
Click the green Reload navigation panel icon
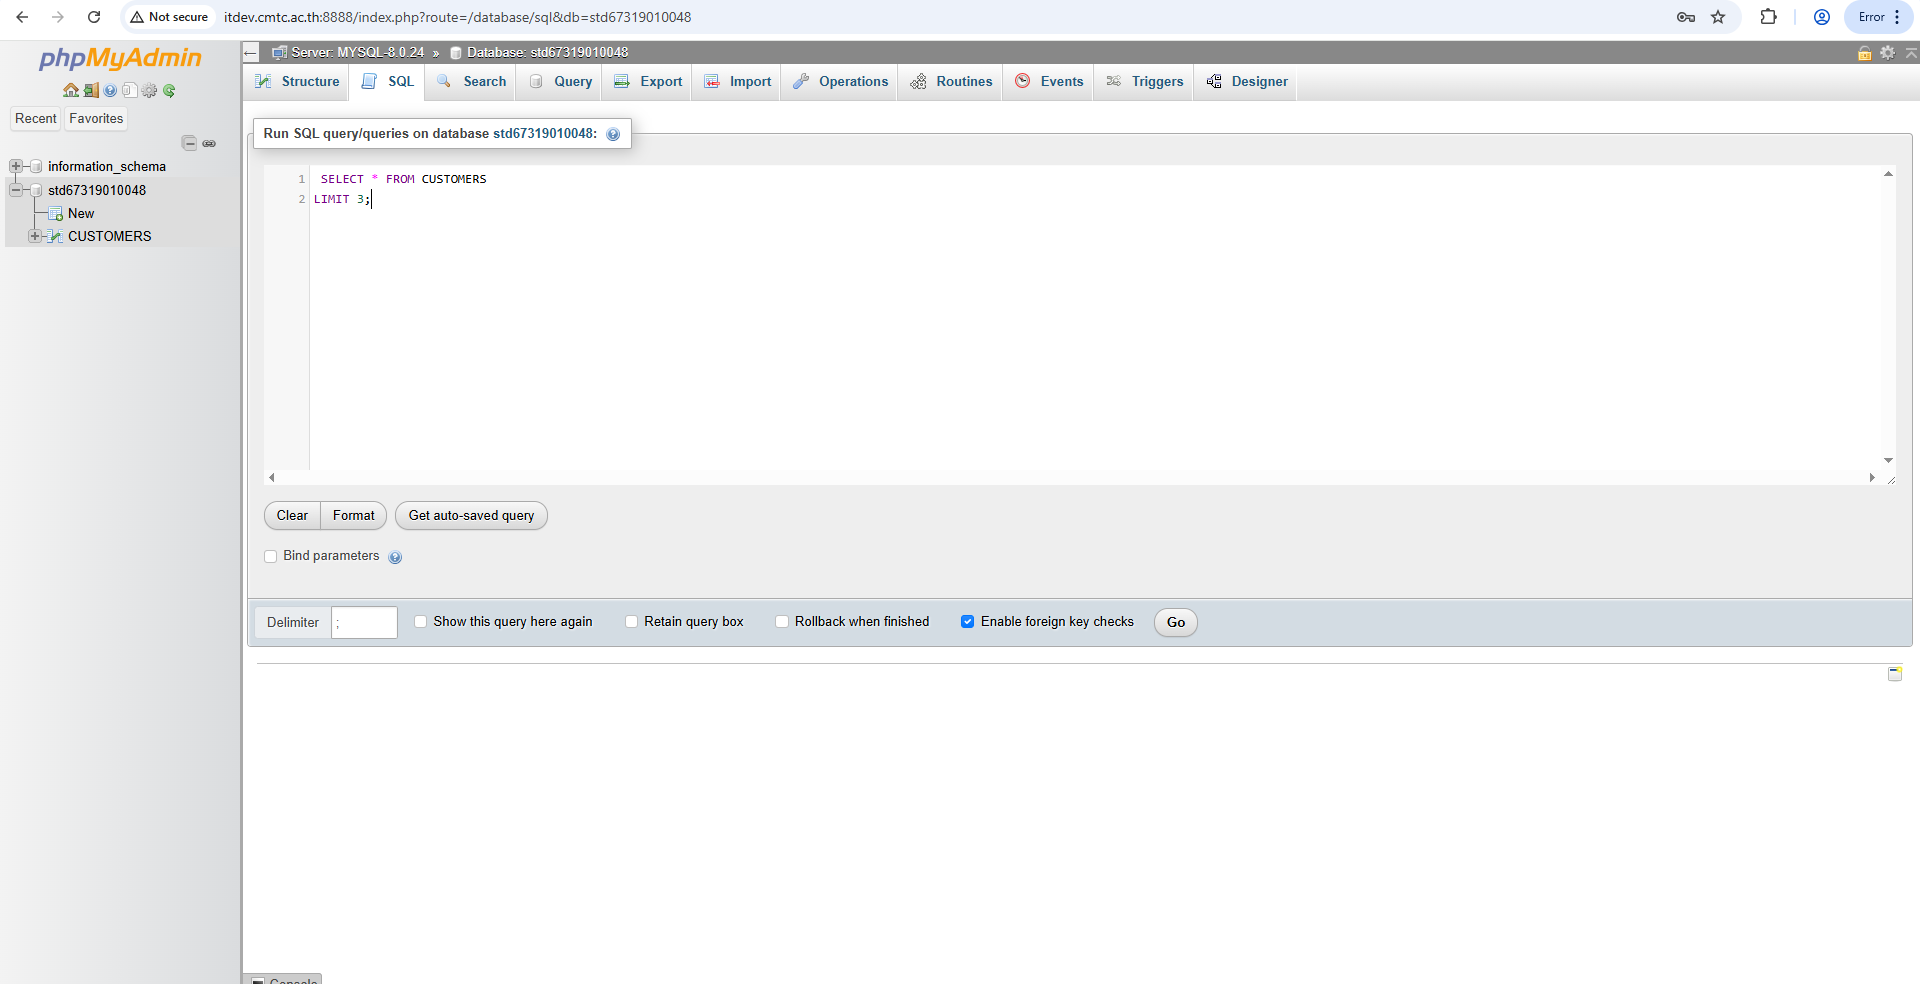pyautogui.click(x=169, y=91)
